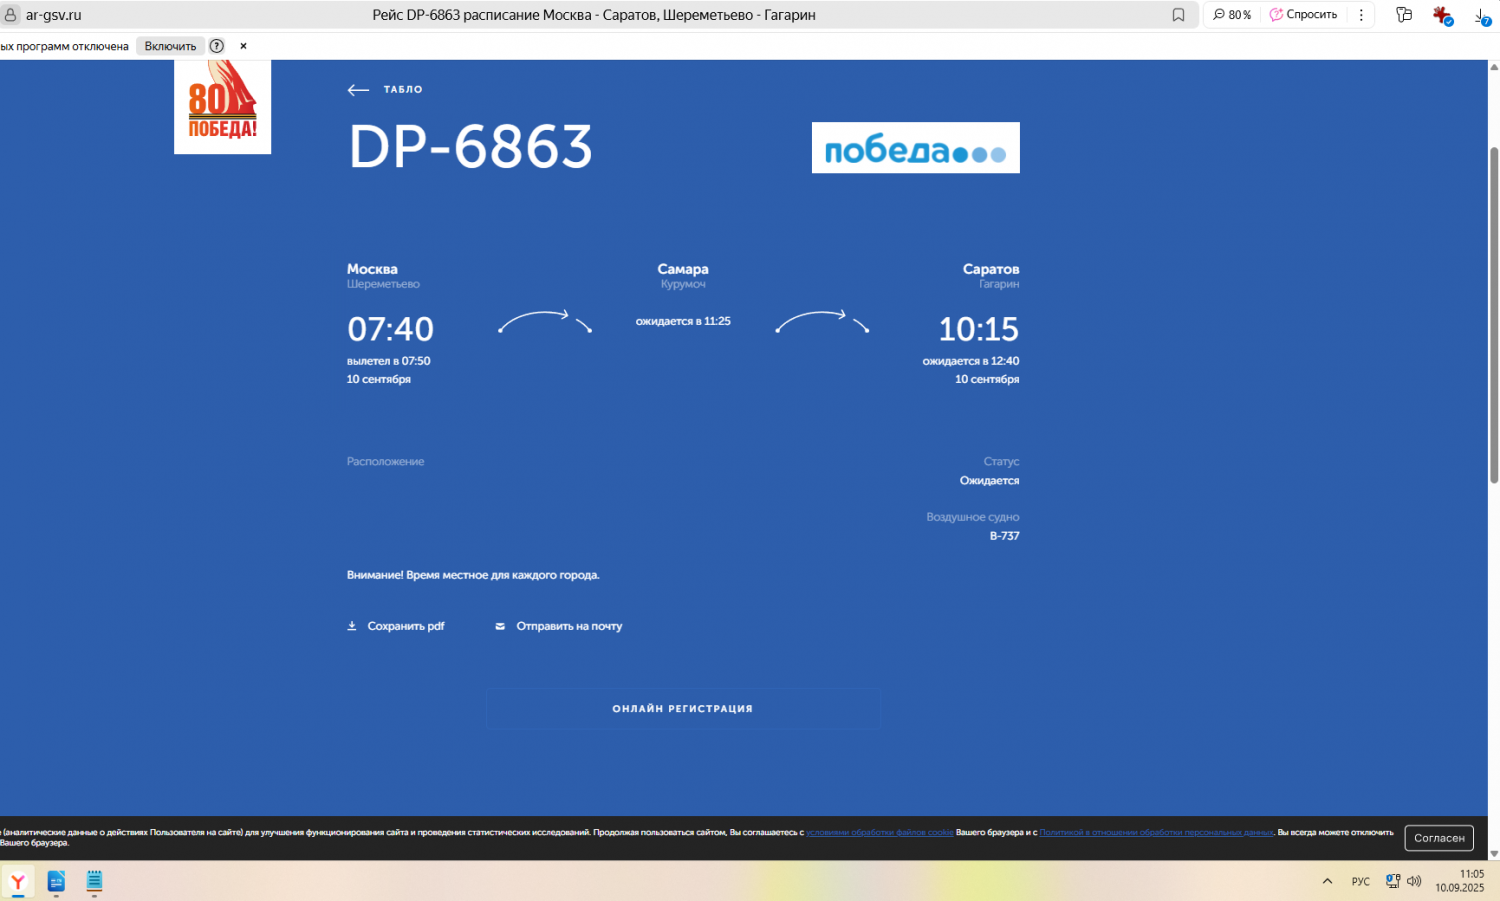Screen dimensions: 1500x901
Task: Go back using the ТАБЛО arrow icon
Action: tap(358, 90)
